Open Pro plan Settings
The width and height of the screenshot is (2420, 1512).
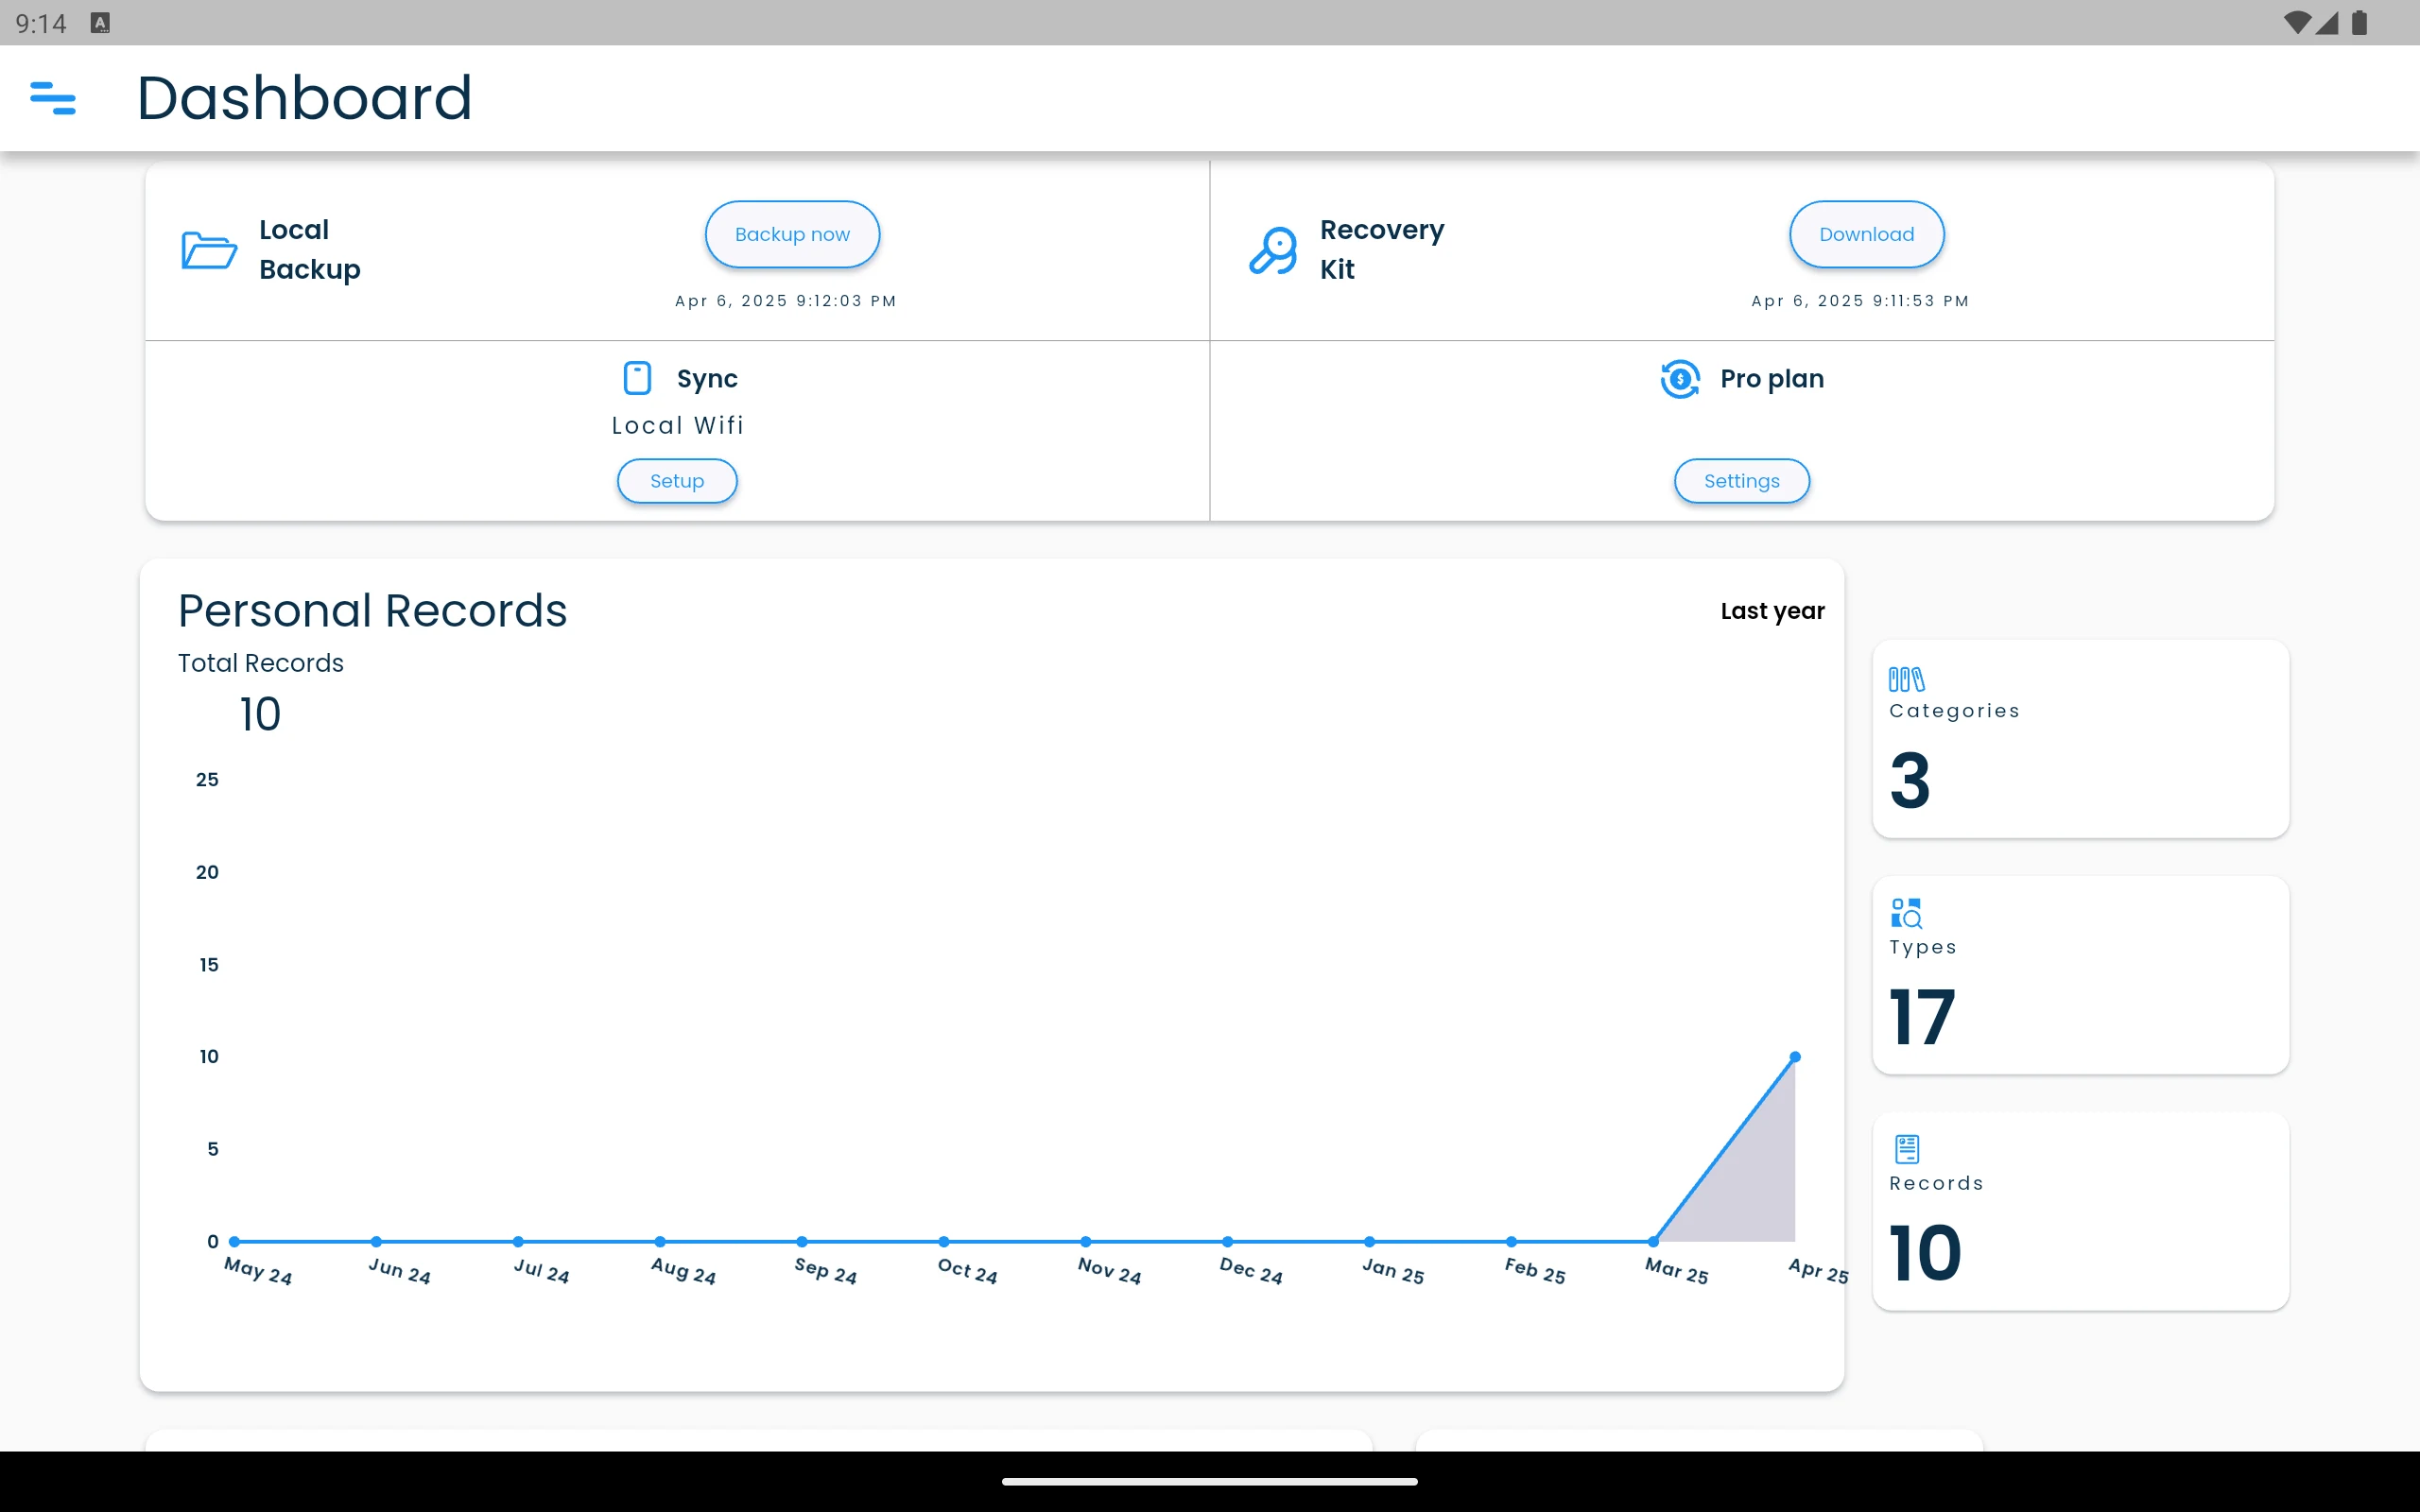point(1741,481)
